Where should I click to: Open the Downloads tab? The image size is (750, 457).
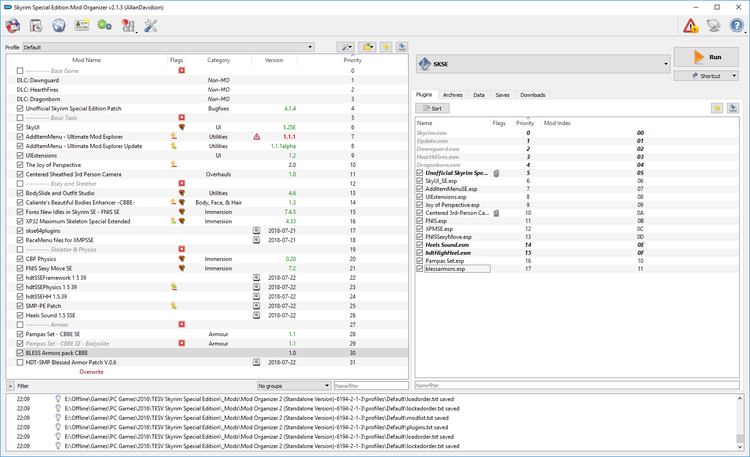pyautogui.click(x=533, y=95)
